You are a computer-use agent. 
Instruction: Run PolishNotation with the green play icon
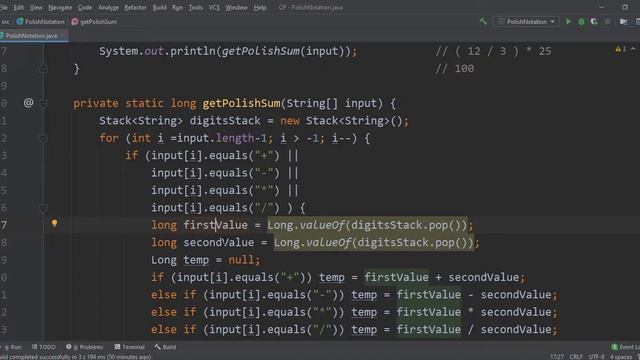pos(568,22)
